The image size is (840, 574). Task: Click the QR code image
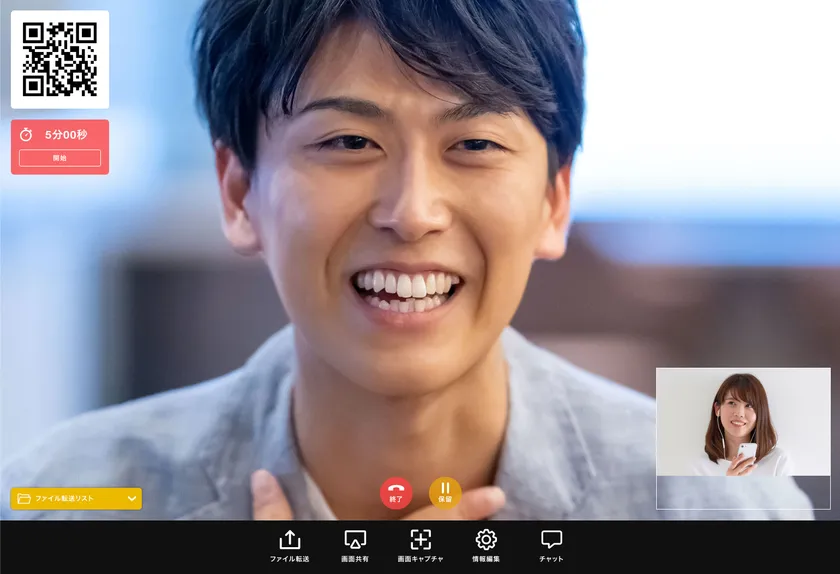[60, 59]
